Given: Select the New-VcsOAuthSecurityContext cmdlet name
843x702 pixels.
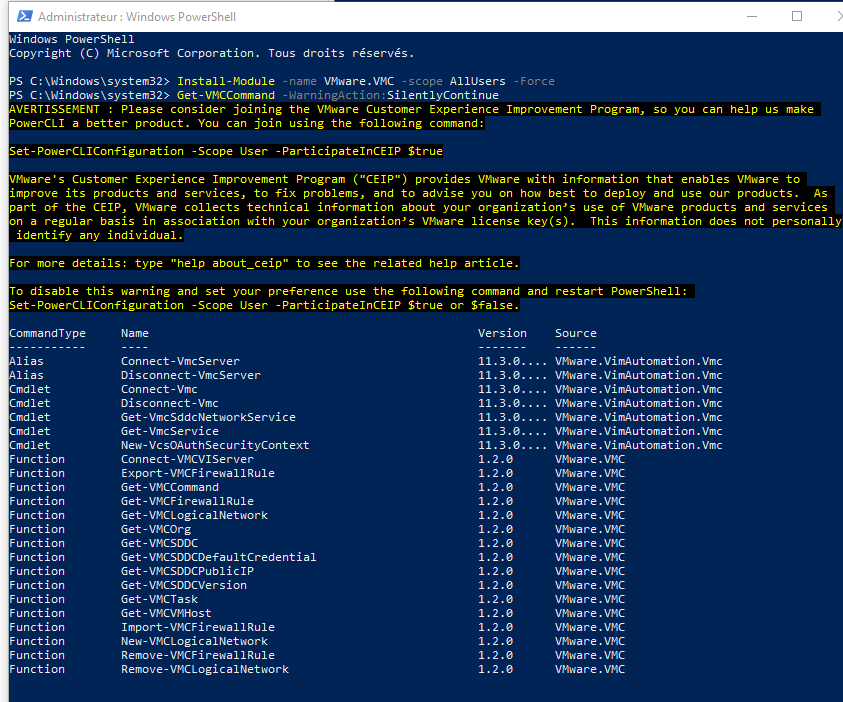Looking at the screenshot, I should [215, 445].
